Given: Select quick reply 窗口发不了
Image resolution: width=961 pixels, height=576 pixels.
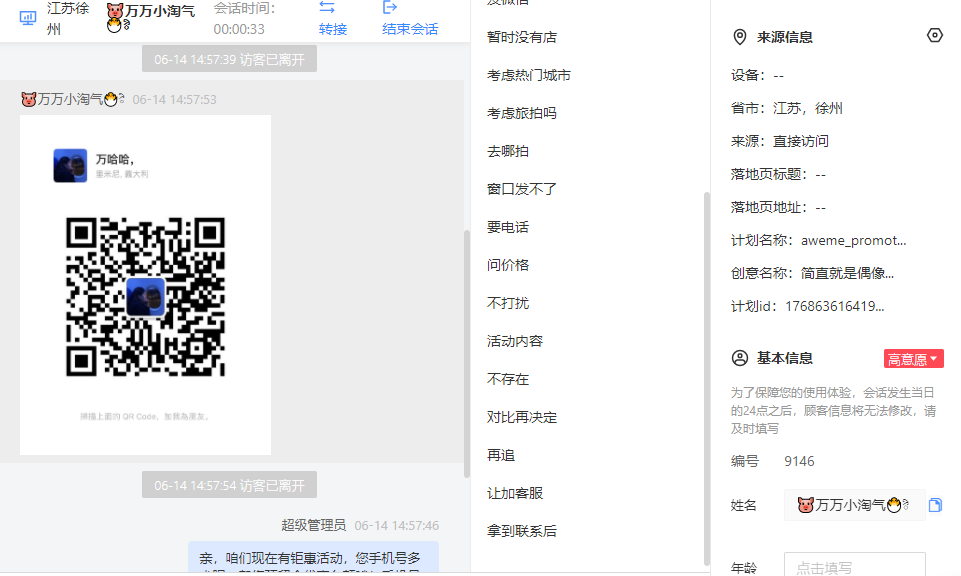Looking at the screenshot, I should 522,189.
